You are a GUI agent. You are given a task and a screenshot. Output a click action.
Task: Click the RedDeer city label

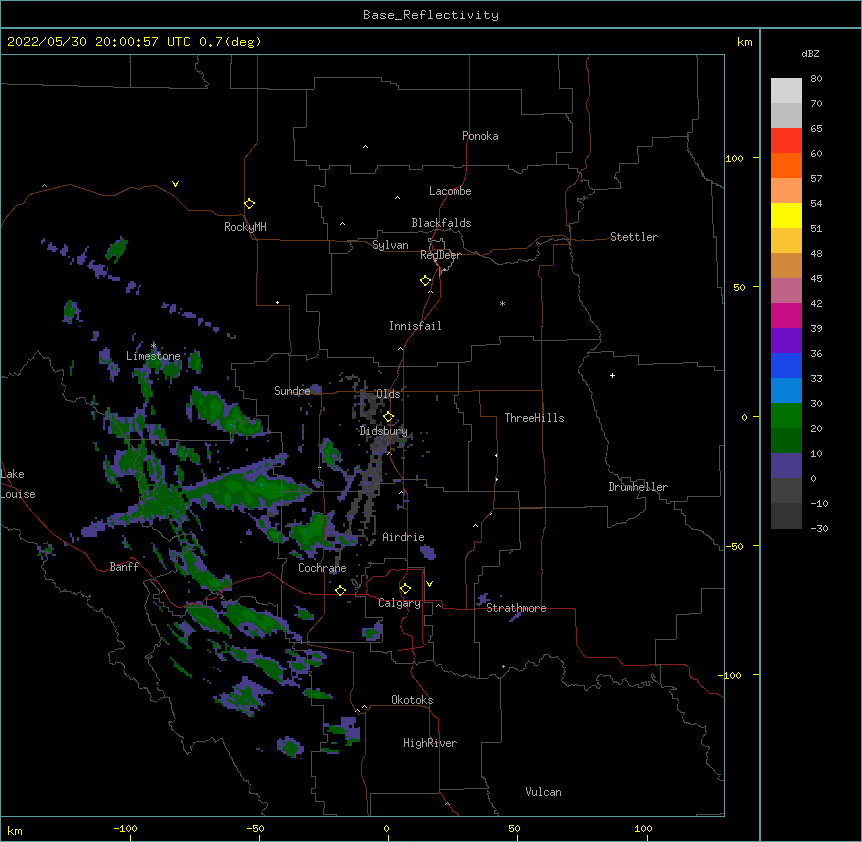point(440,255)
